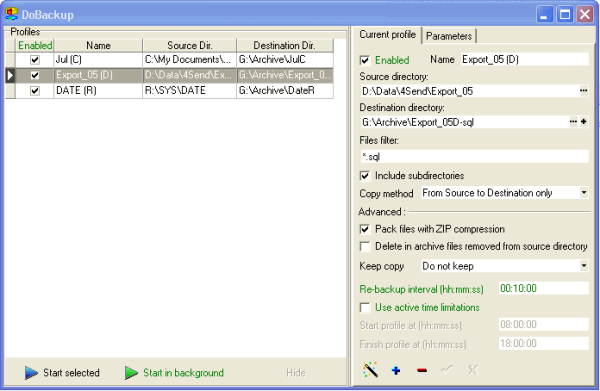Open the Keep copy dropdown

click(x=584, y=266)
